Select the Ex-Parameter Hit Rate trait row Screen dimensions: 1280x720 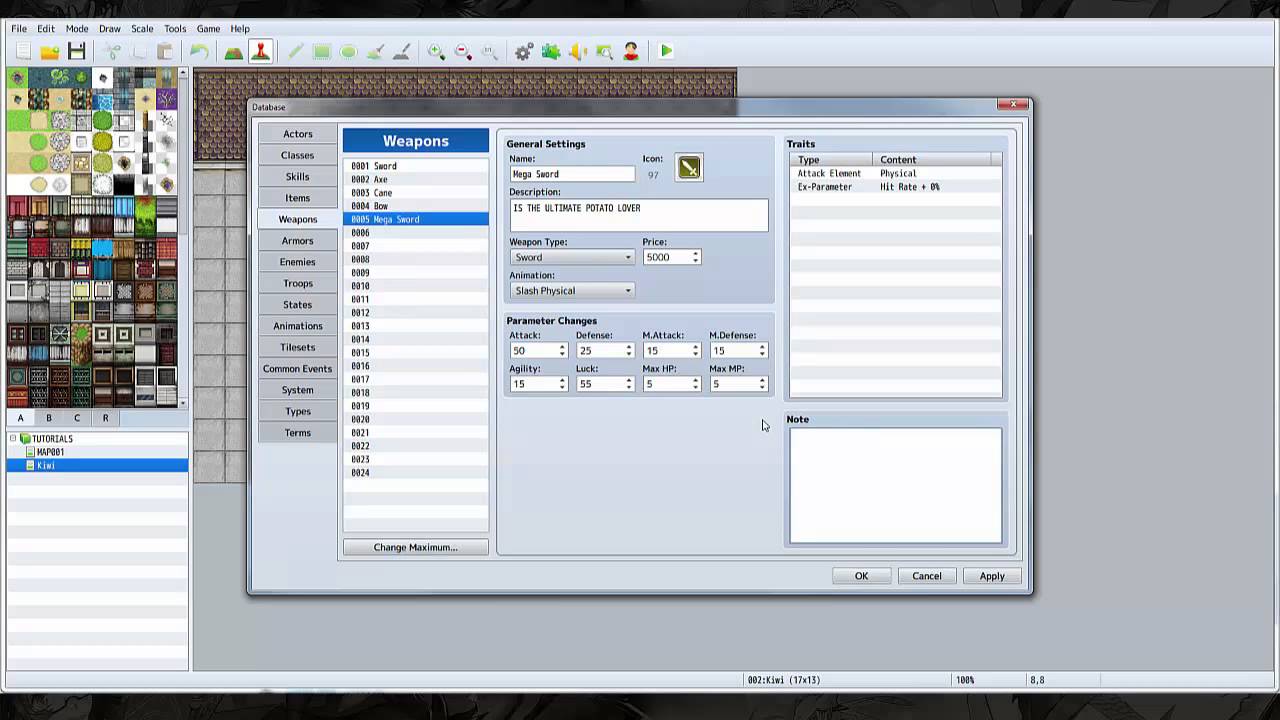[895, 187]
